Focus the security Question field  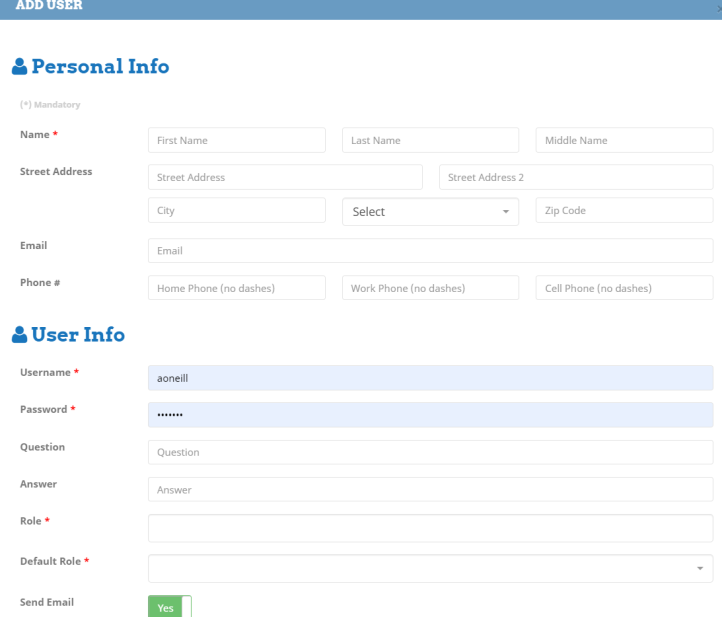(430, 452)
